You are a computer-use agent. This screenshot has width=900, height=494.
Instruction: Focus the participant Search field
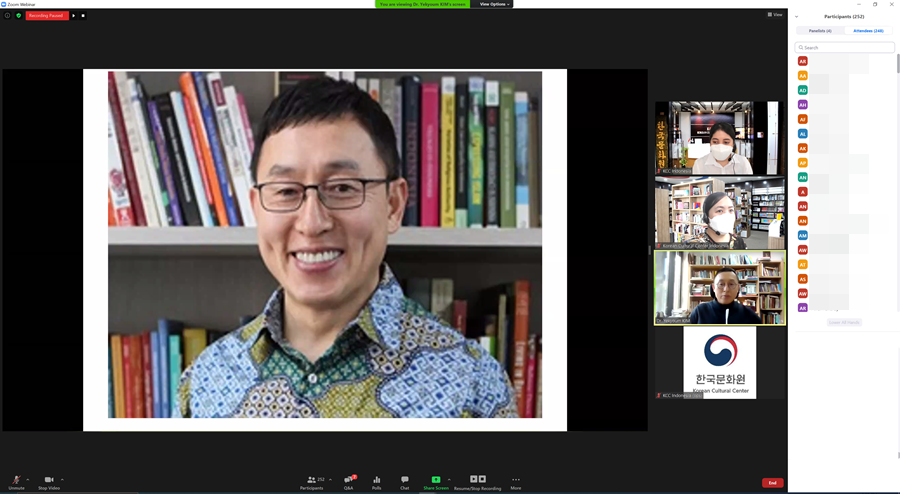pyautogui.click(x=844, y=48)
